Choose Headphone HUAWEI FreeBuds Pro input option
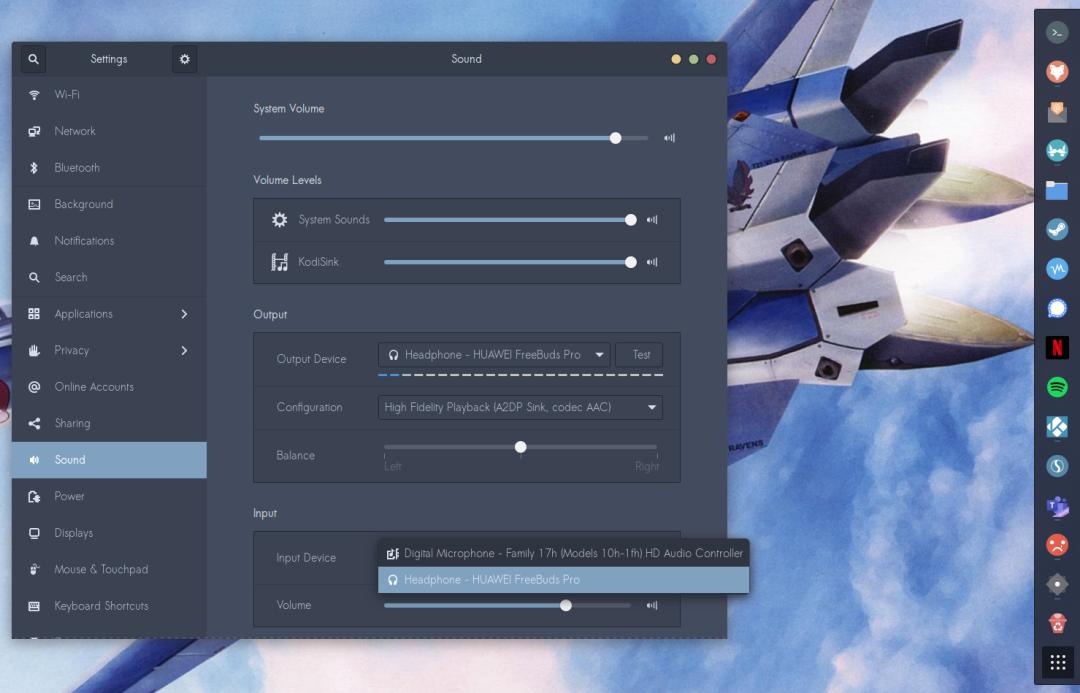The height and width of the screenshot is (693, 1080). click(x=563, y=580)
